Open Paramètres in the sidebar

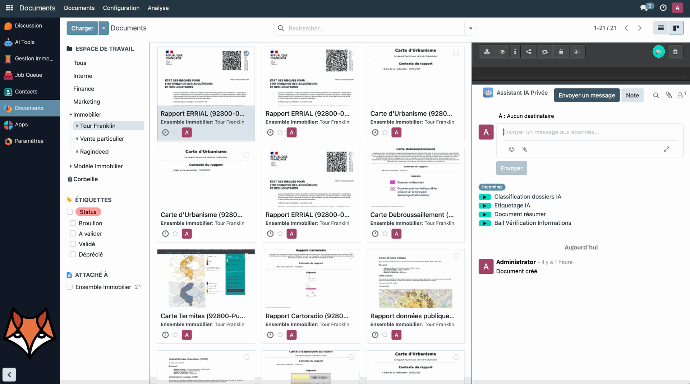tap(29, 141)
